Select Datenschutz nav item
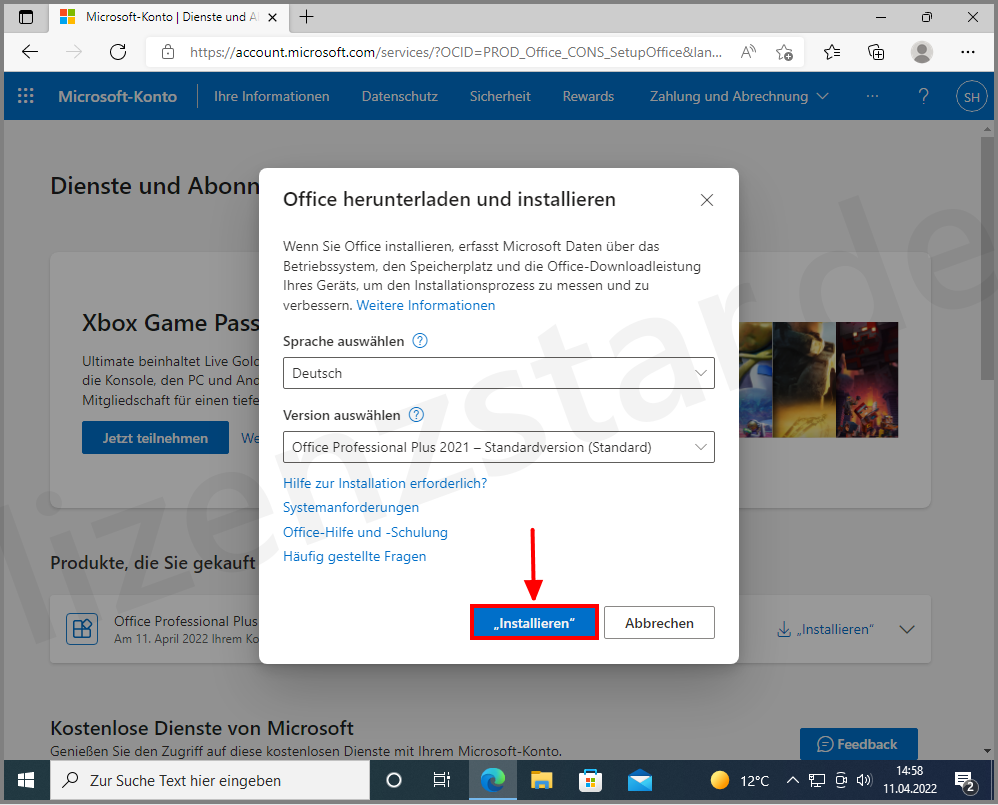 pos(400,96)
